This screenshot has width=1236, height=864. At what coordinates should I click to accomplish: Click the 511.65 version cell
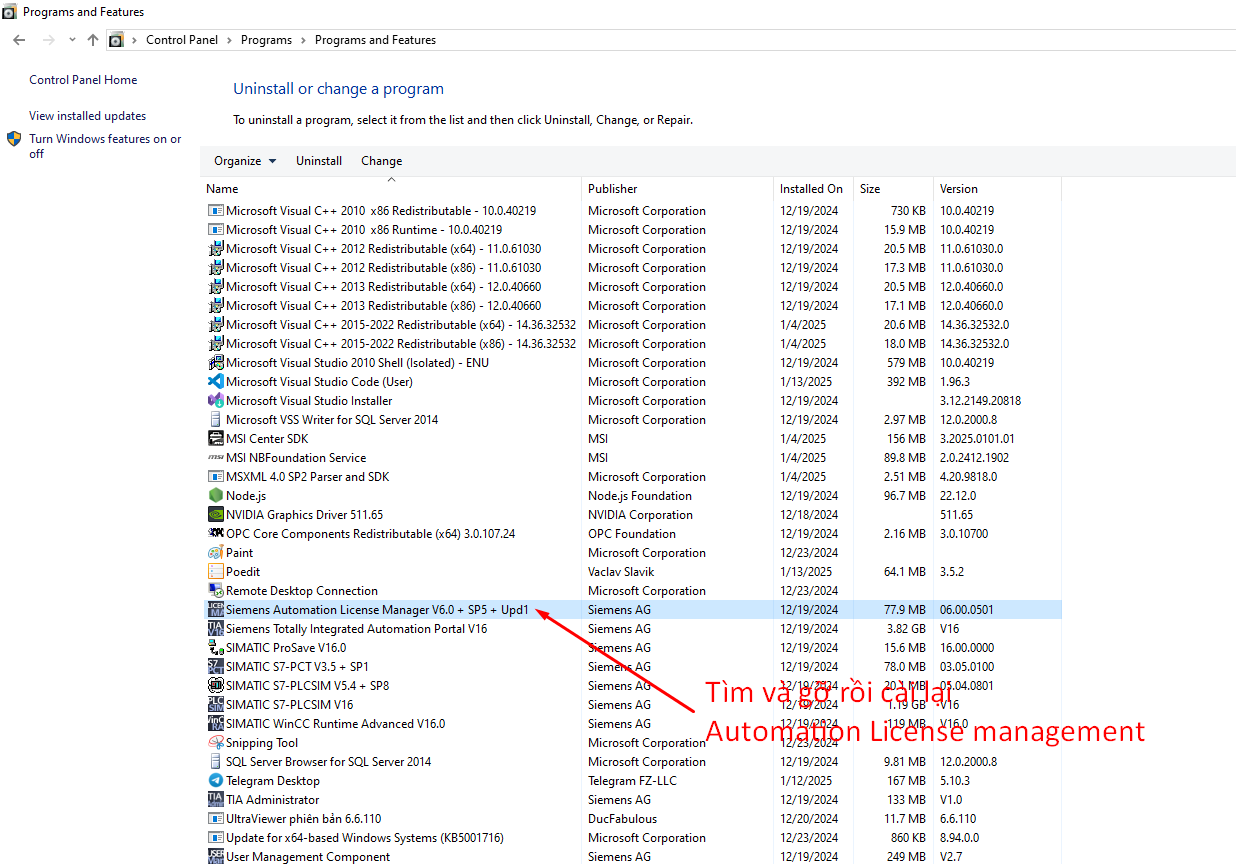(956, 514)
